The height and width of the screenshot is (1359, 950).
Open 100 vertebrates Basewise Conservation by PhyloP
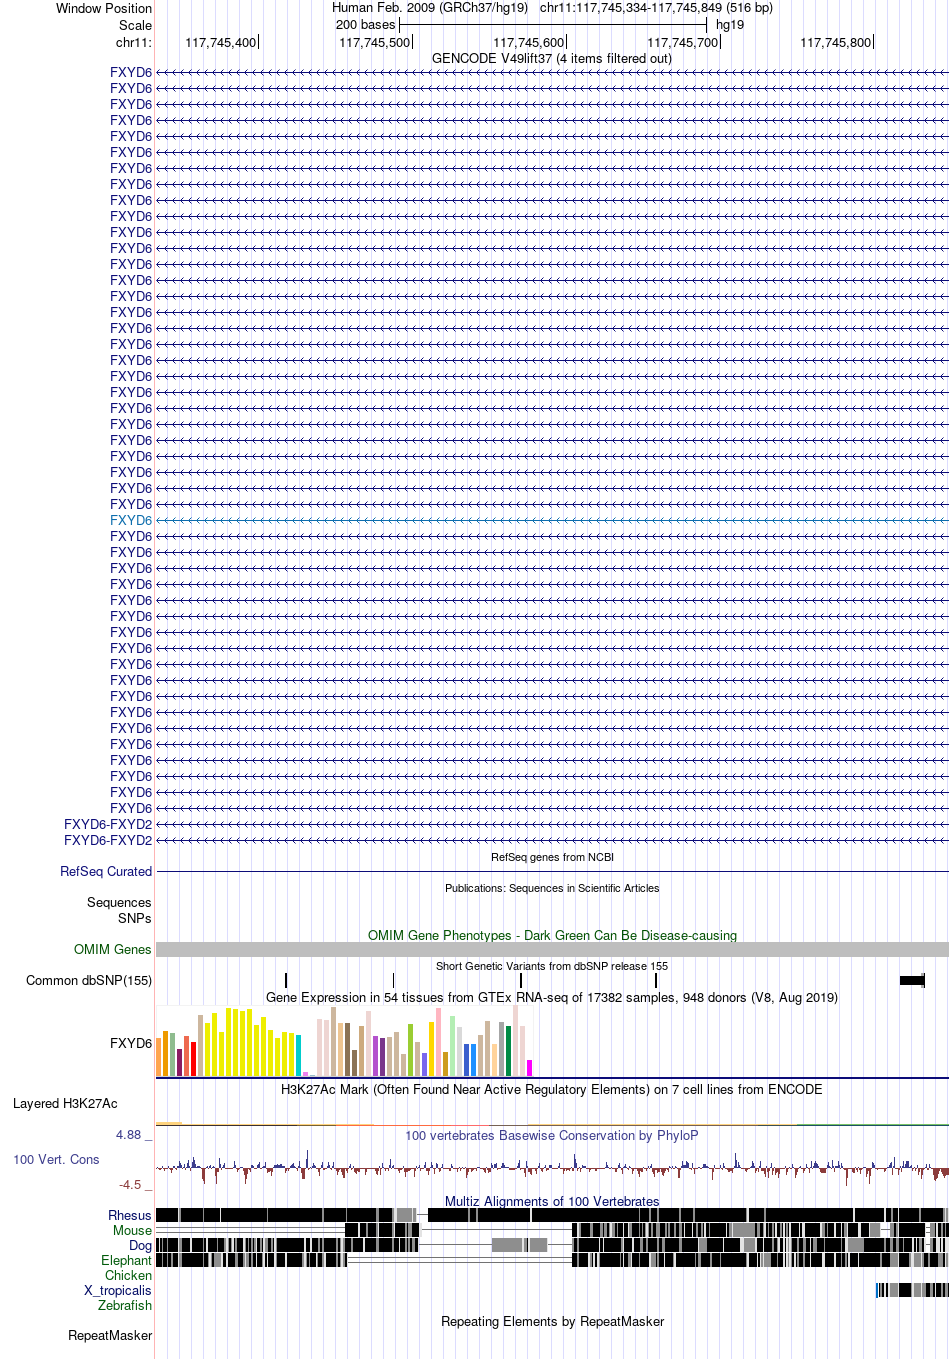pos(552,1136)
